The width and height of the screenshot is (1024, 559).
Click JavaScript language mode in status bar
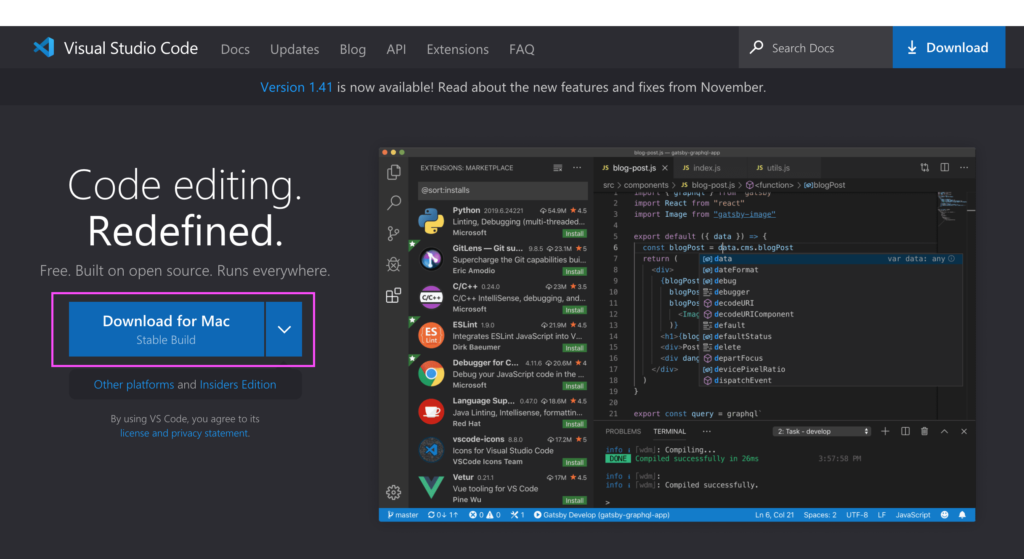pos(912,515)
